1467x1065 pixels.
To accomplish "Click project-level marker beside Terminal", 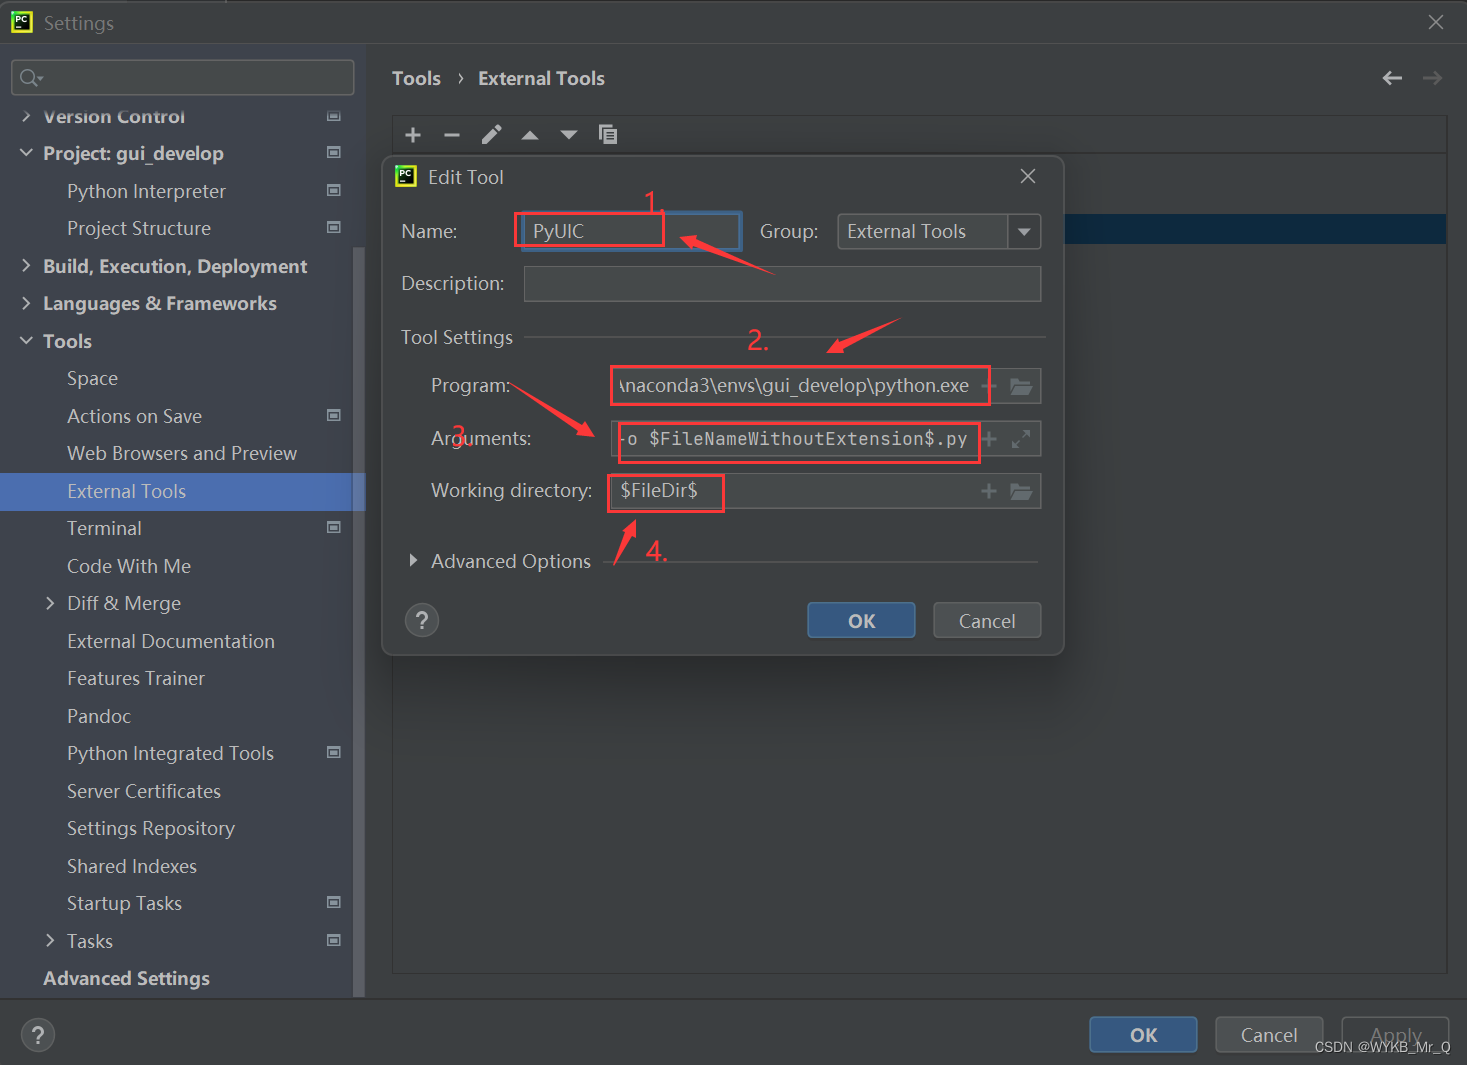I will point(334,527).
